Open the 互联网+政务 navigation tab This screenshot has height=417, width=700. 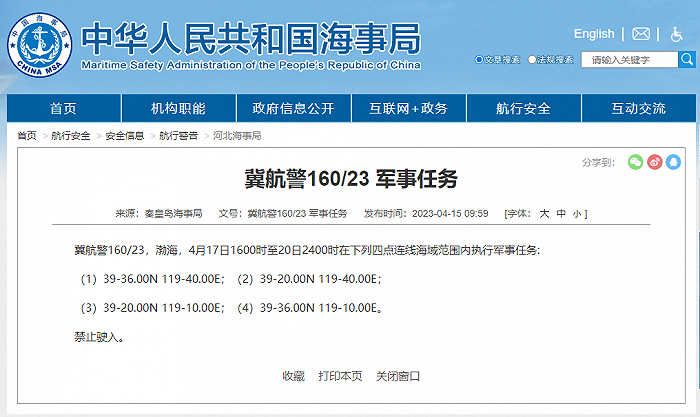point(409,108)
